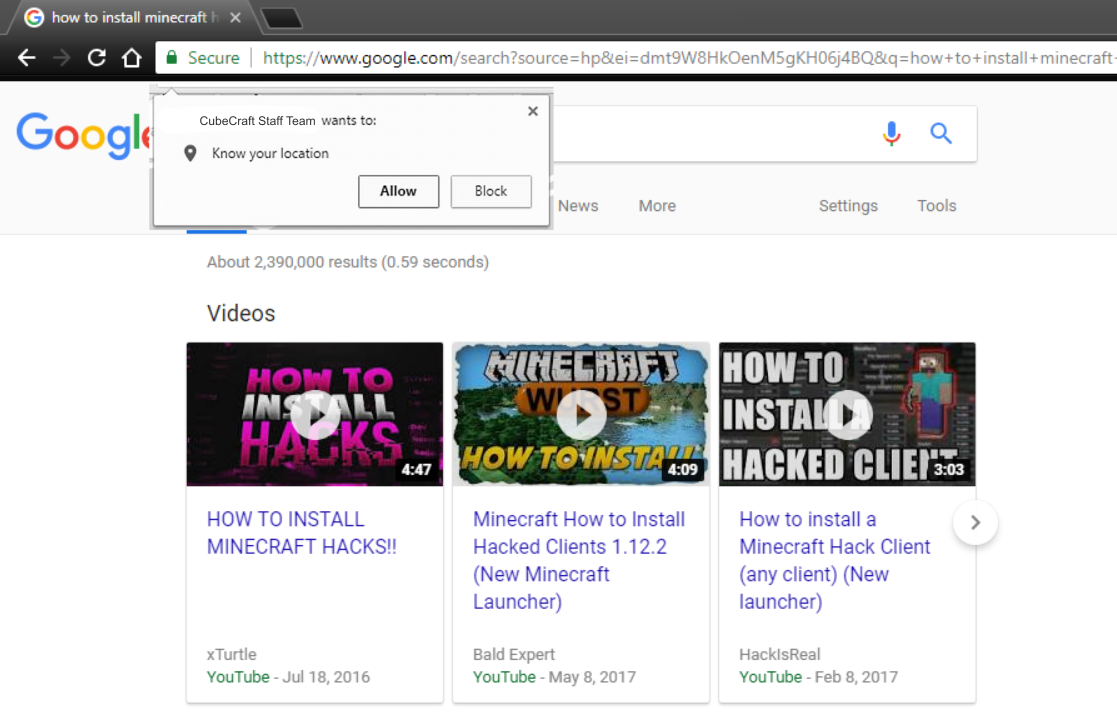The image size is (1117, 713).
Task: Click the HackIsReal channel name
Action: (x=779, y=654)
